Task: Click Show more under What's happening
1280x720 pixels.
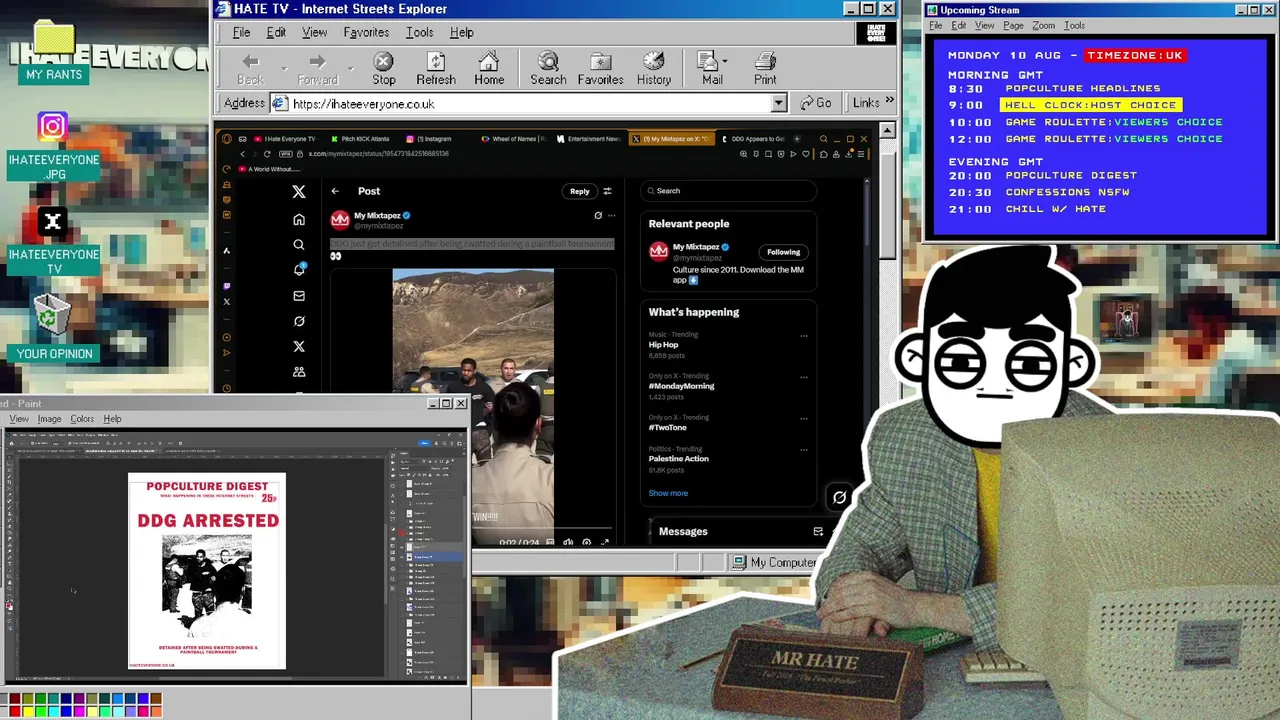Action: pyautogui.click(x=668, y=493)
